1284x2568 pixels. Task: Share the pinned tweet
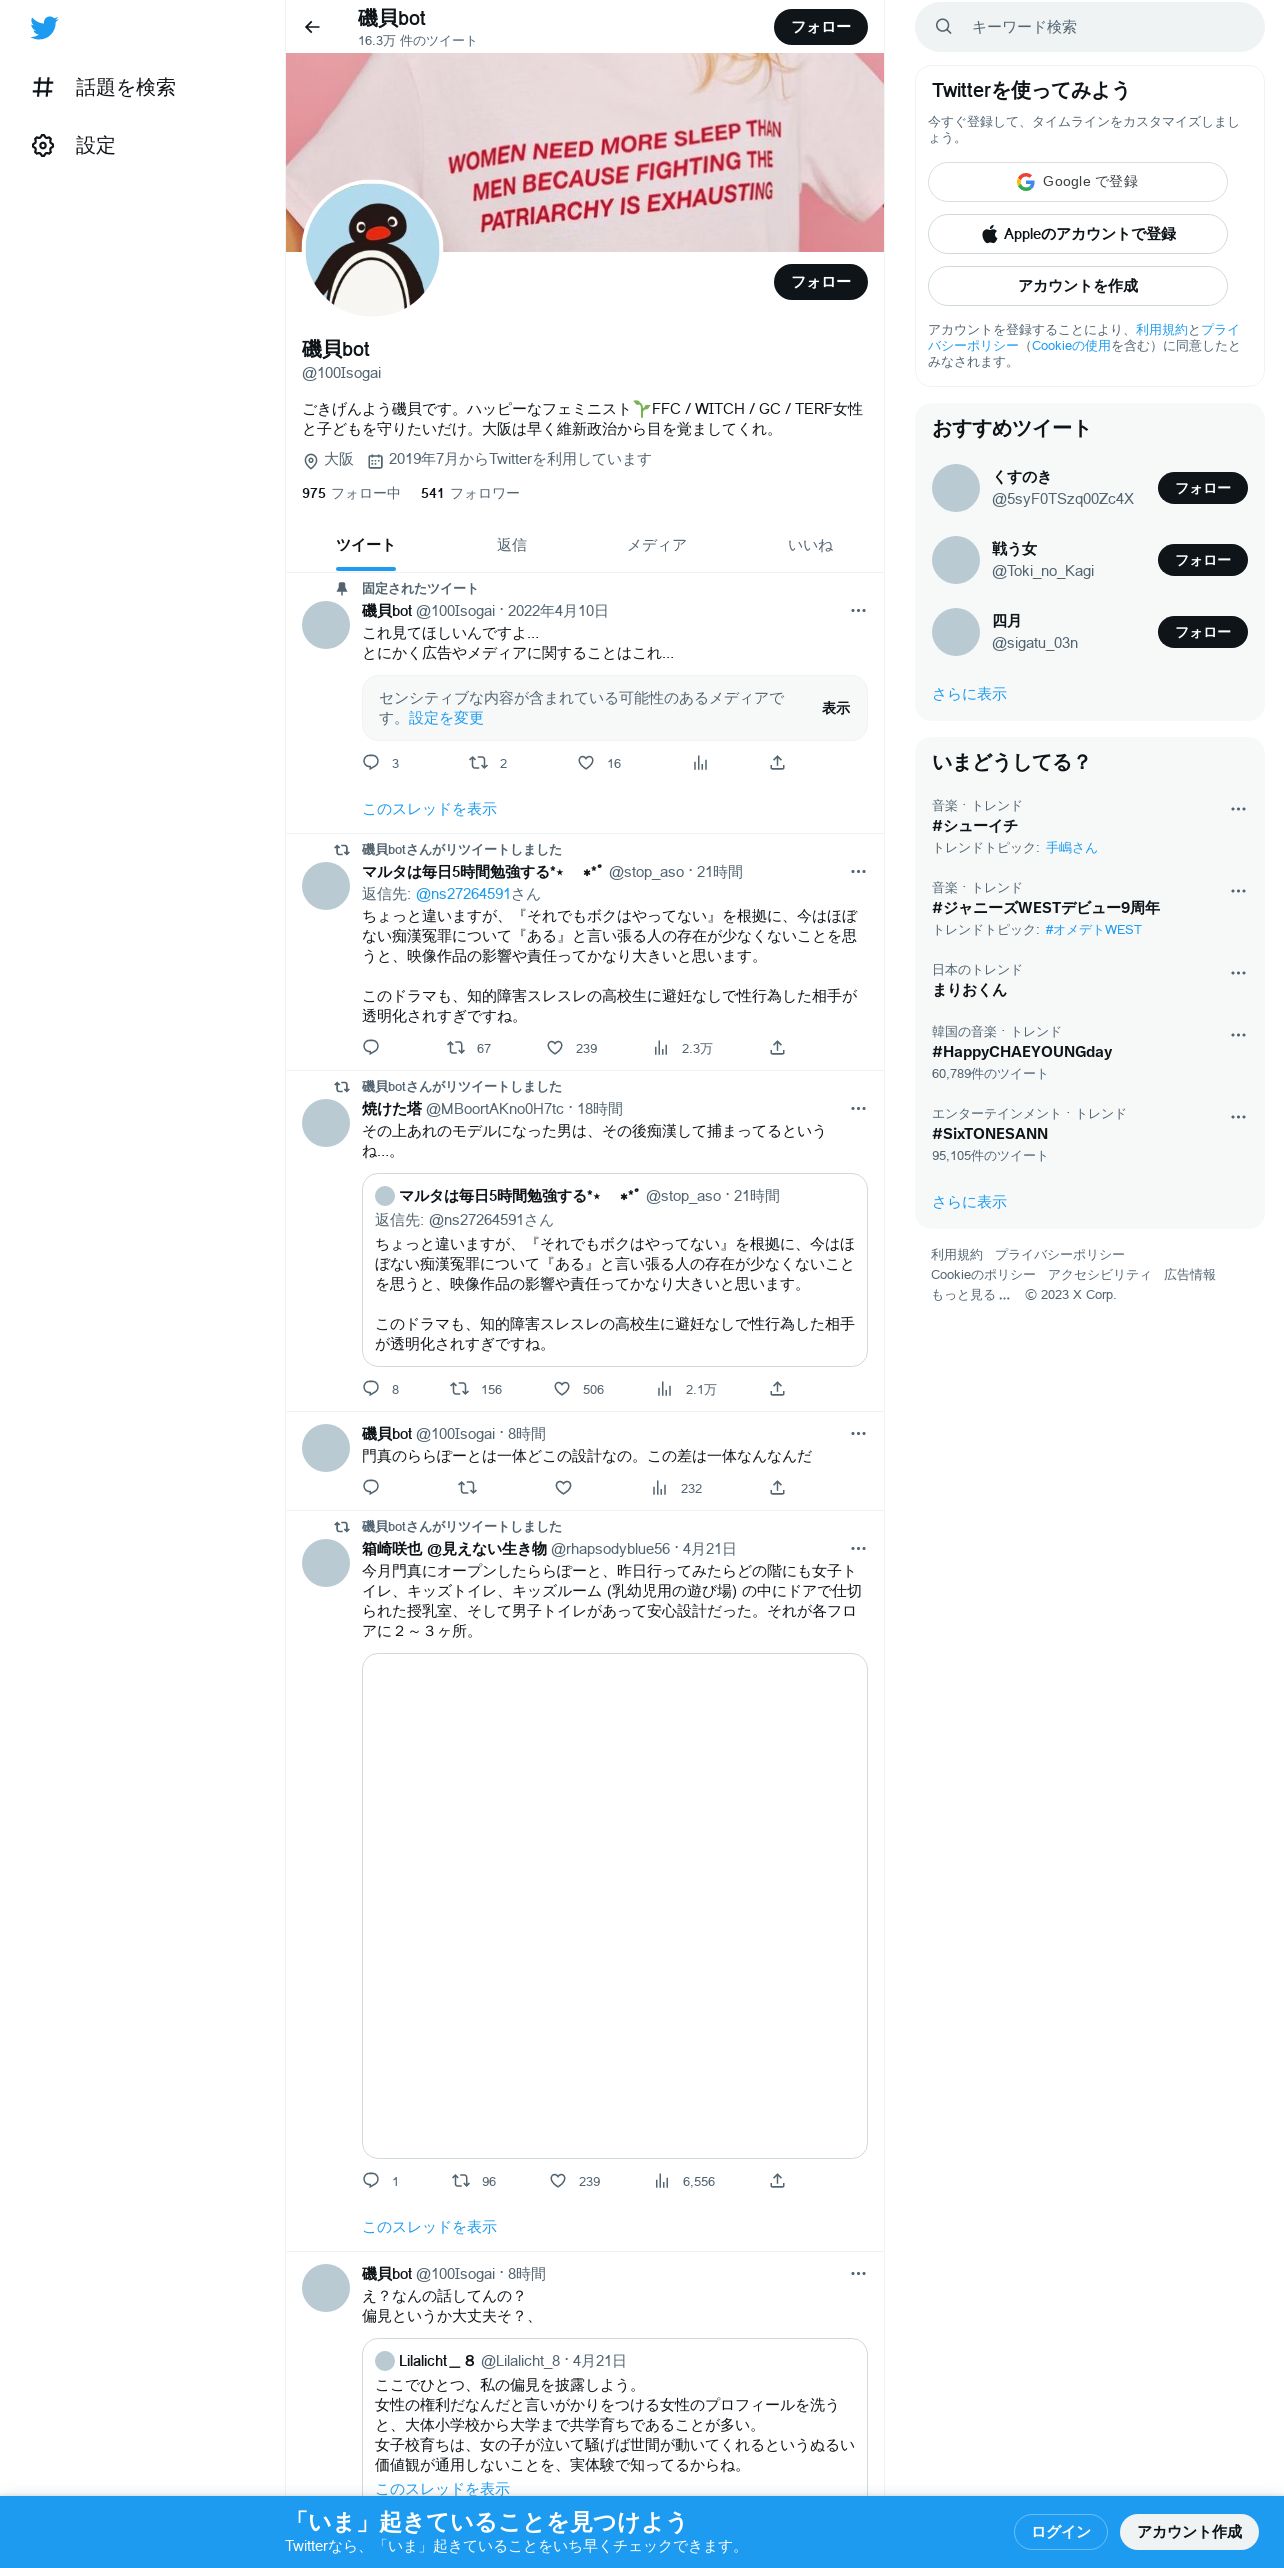click(x=777, y=763)
